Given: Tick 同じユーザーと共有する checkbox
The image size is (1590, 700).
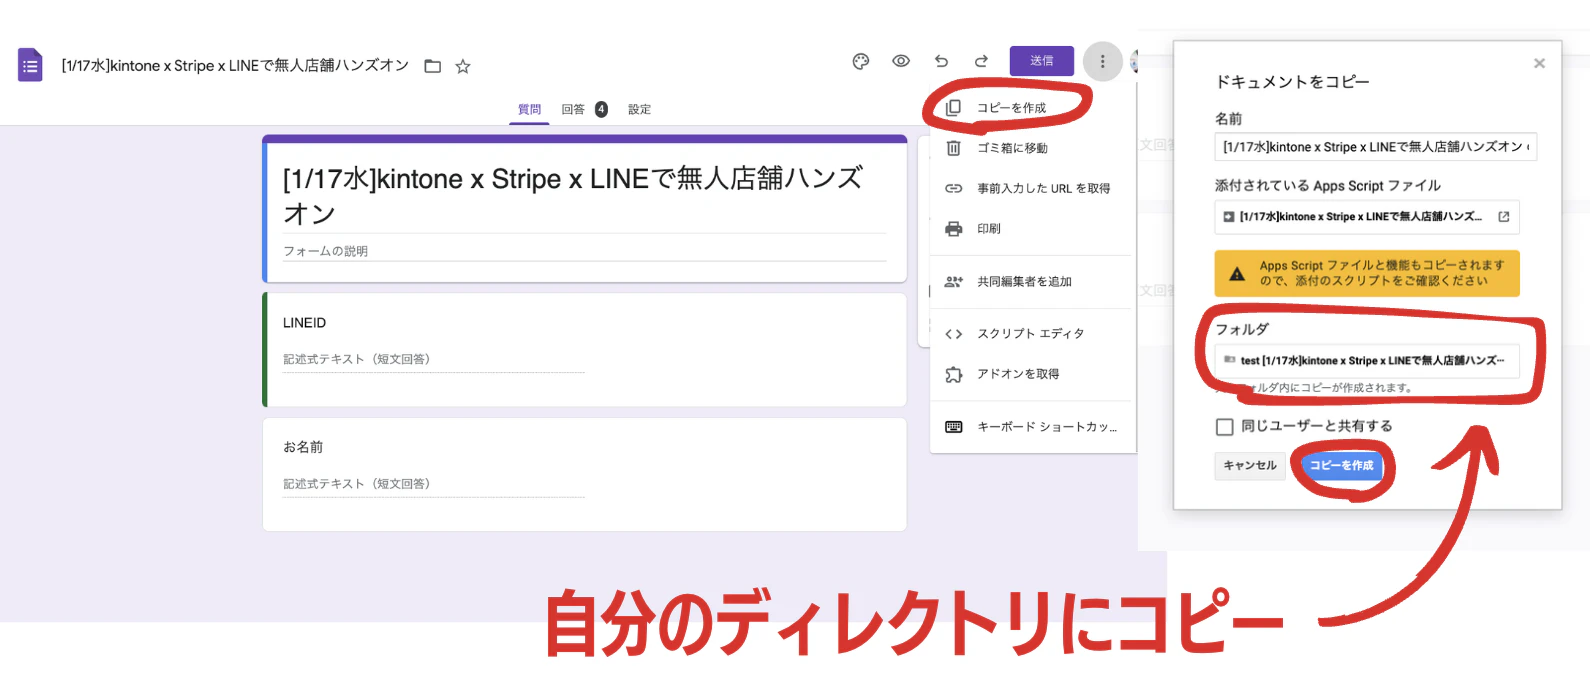Looking at the screenshot, I should [1224, 427].
